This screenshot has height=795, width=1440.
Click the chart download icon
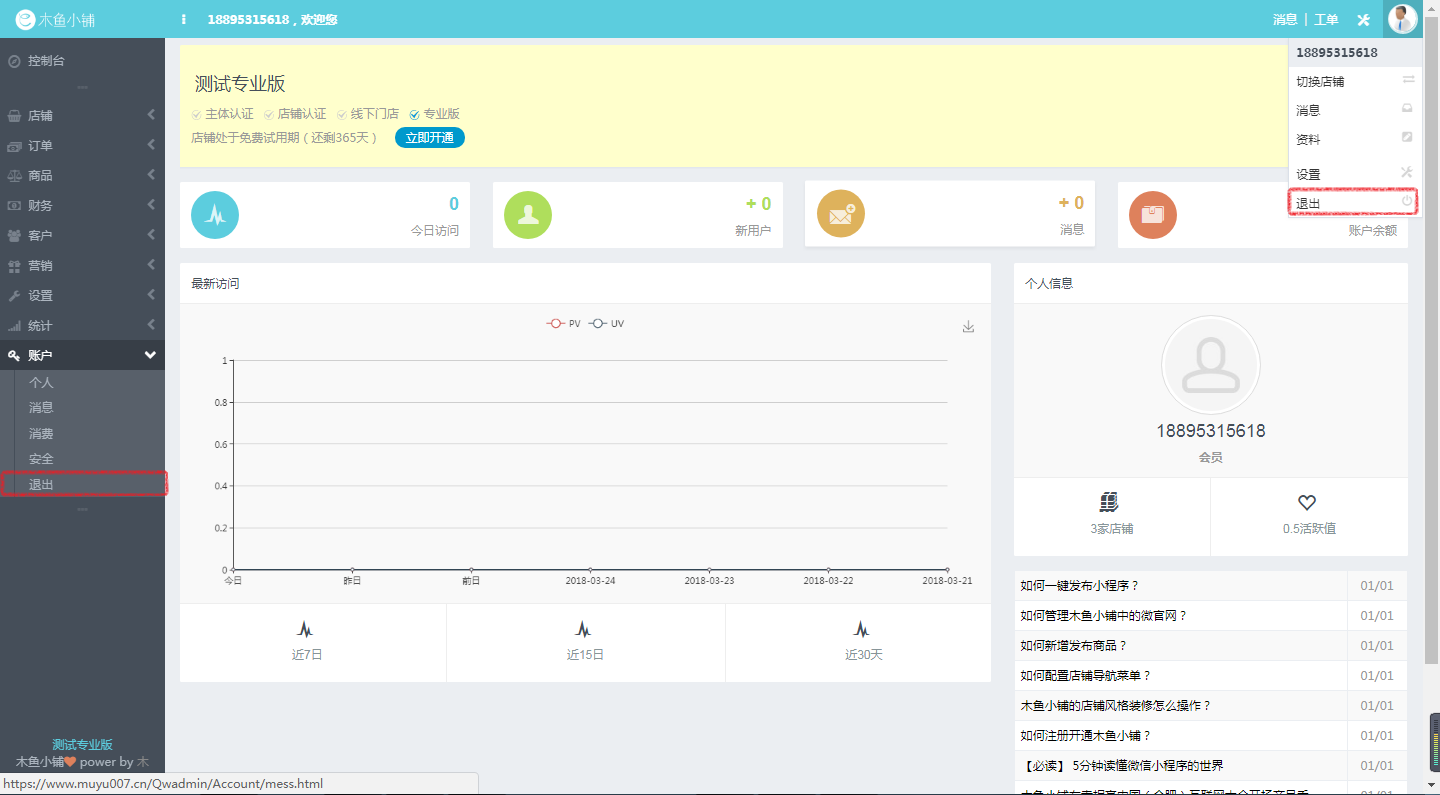(968, 327)
